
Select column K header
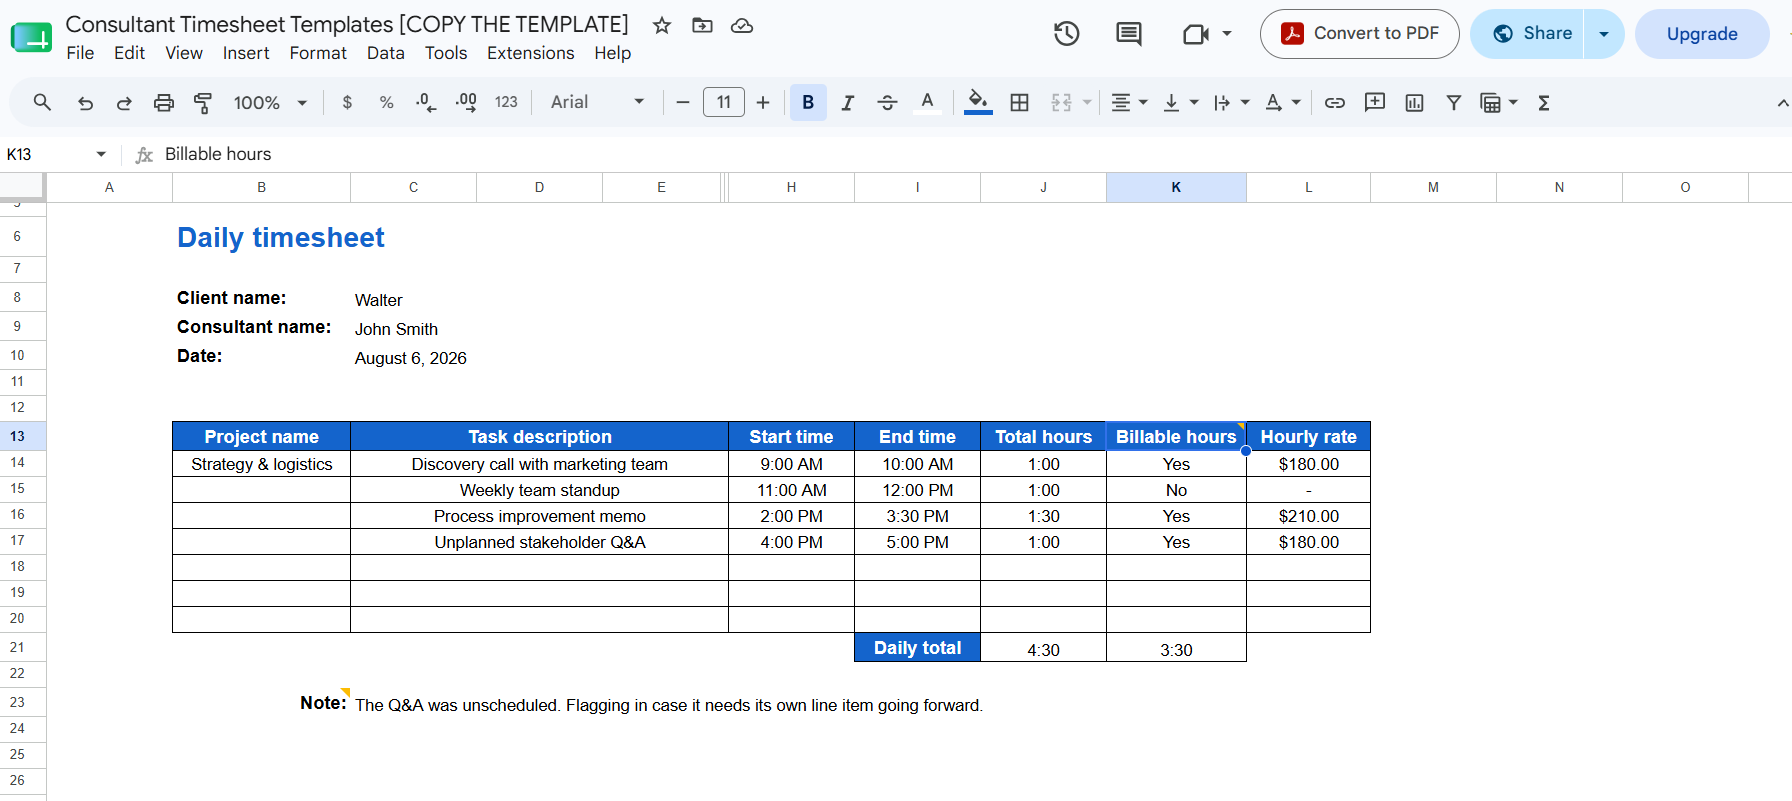click(x=1176, y=187)
